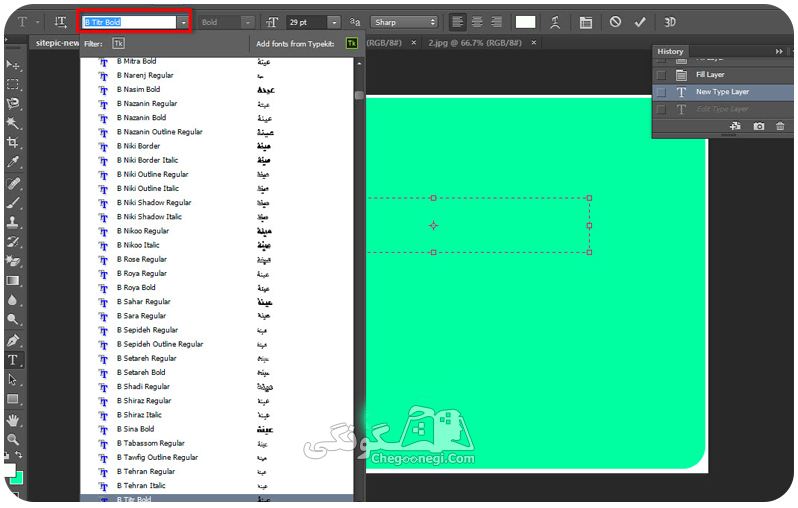Select the Pen tool
The image size is (798, 508).
[13, 340]
